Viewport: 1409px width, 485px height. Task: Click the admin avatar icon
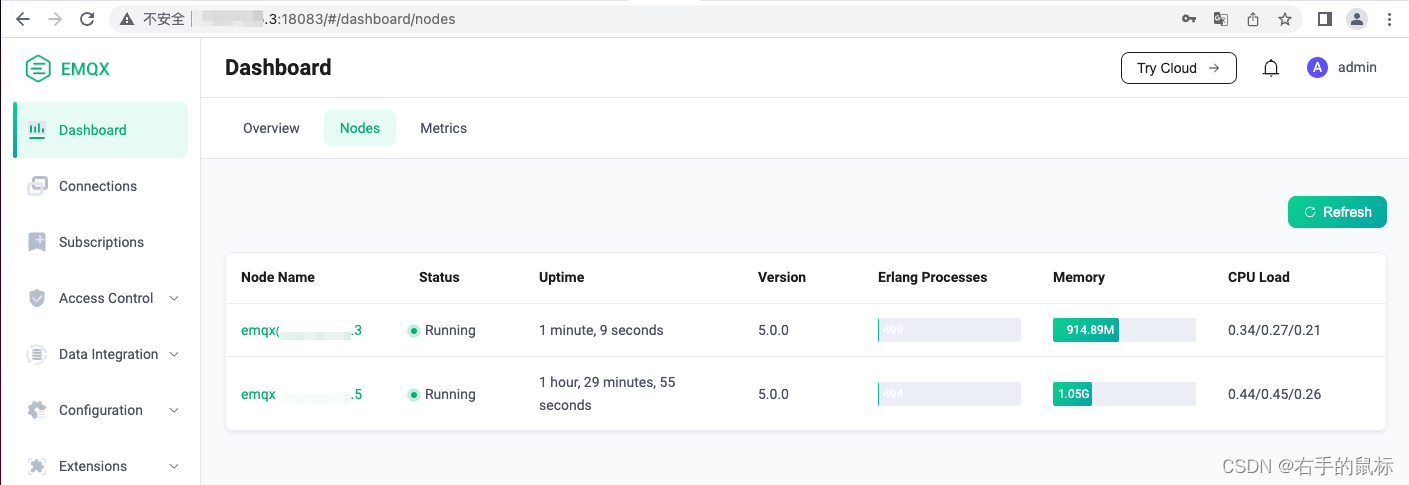pos(1317,68)
